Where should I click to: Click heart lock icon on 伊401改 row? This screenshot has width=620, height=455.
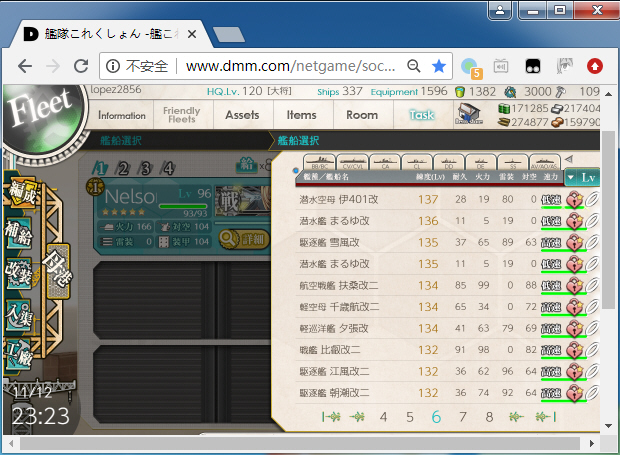tap(574, 199)
